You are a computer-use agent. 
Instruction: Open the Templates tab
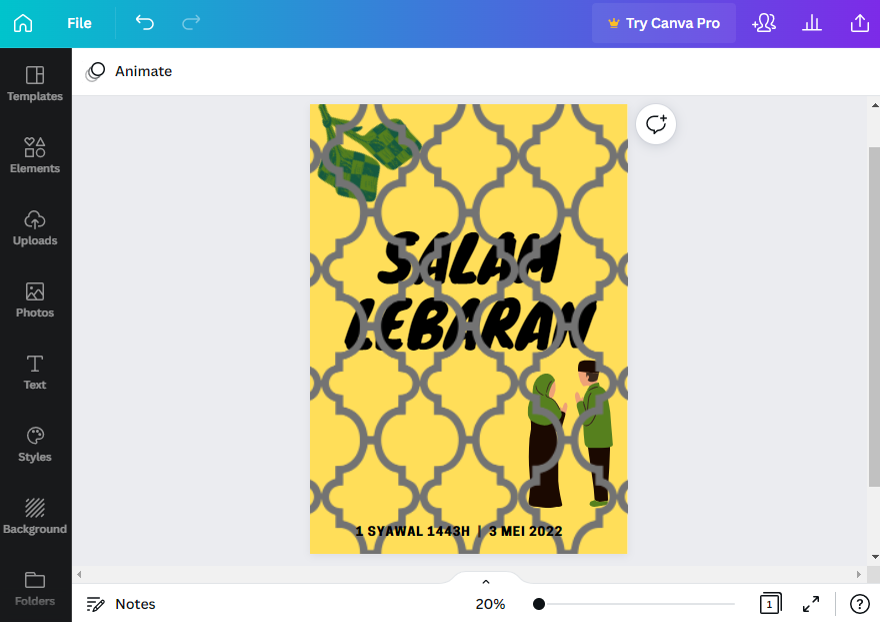tap(35, 84)
